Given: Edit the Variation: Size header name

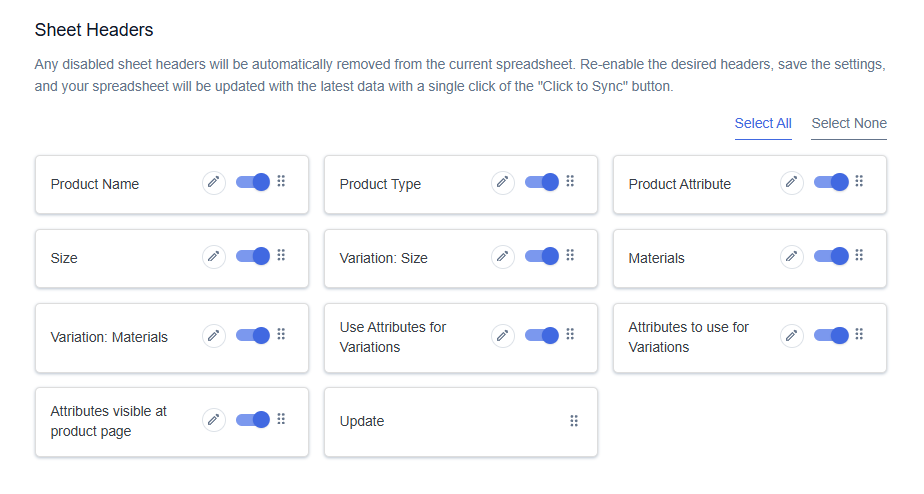Looking at the screenshot, I should pyautogui.click(x=503, y=257).
